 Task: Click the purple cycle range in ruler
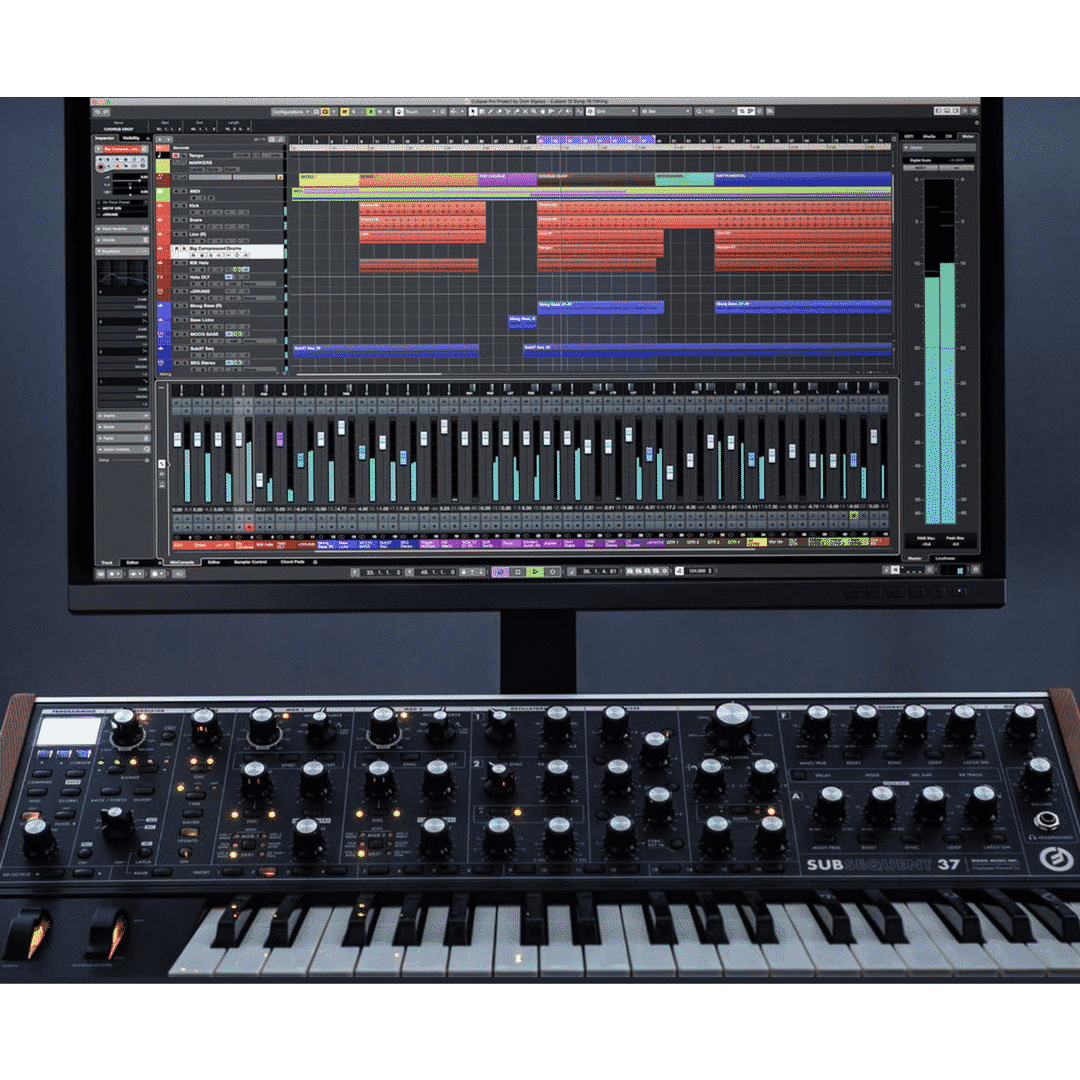(x=595, y=140)
